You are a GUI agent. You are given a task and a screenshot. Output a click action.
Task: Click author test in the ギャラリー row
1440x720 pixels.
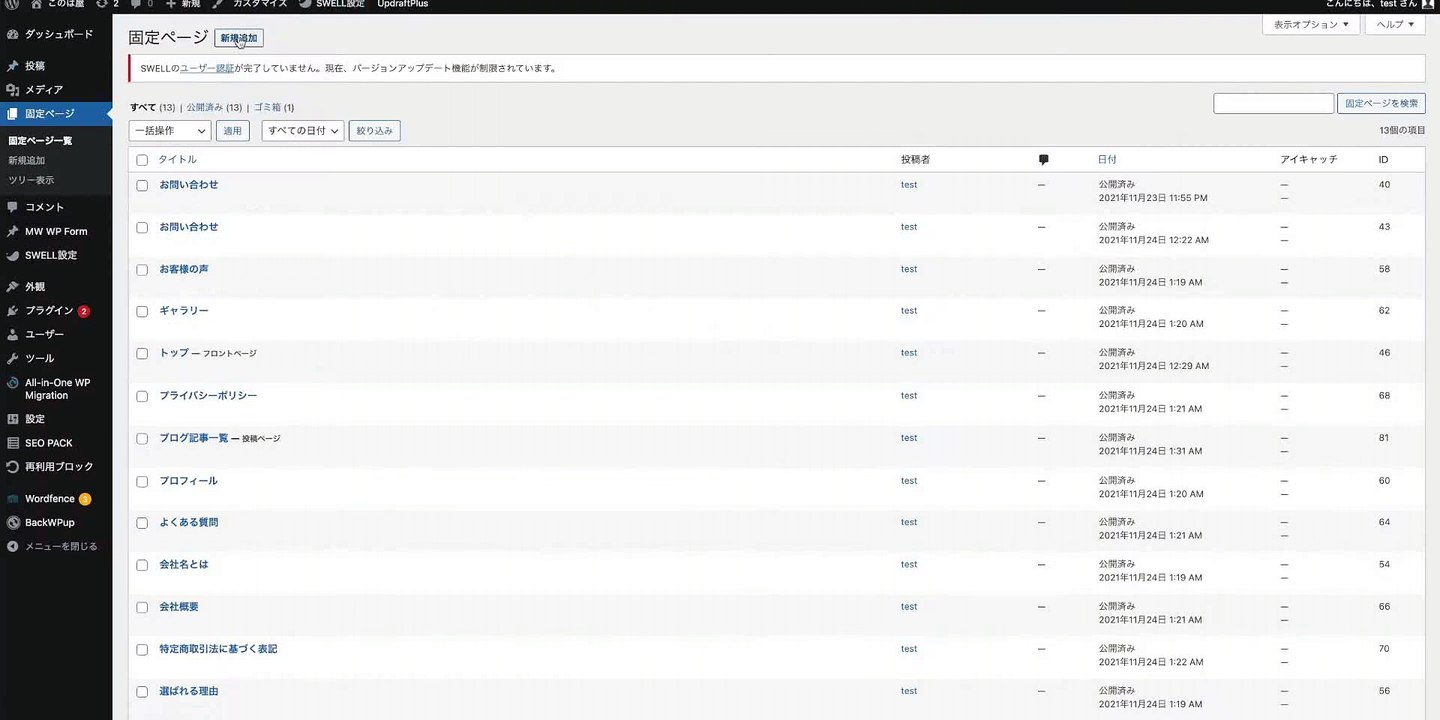click(909, 311)
